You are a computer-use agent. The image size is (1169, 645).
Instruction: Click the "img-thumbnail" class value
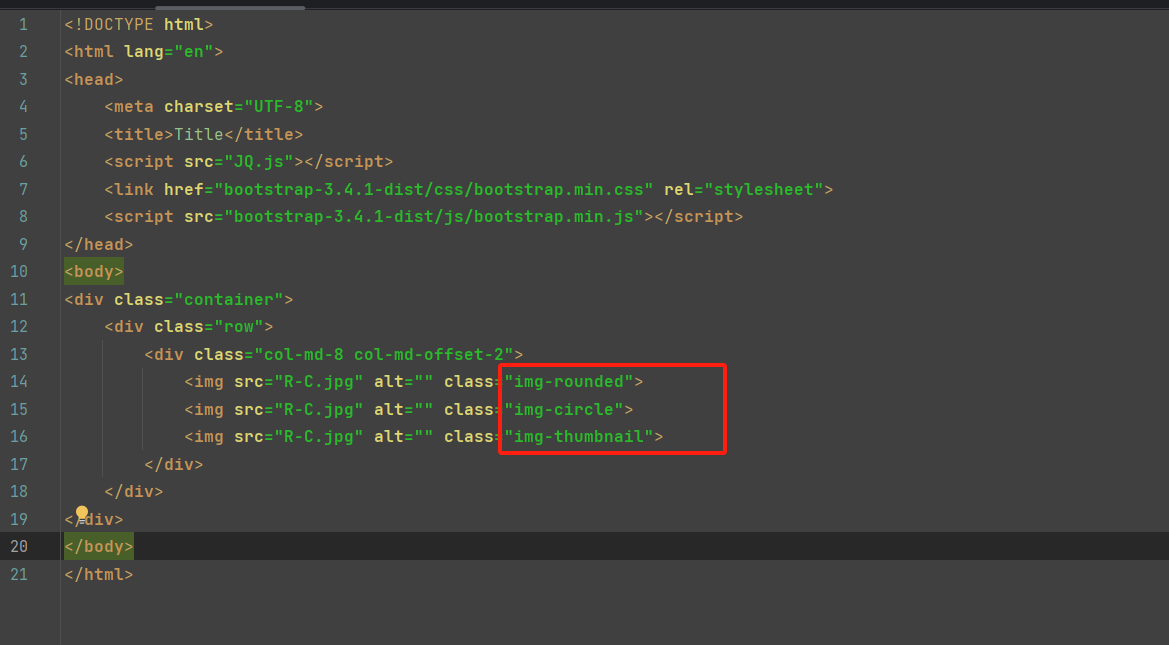coord(579,436)
